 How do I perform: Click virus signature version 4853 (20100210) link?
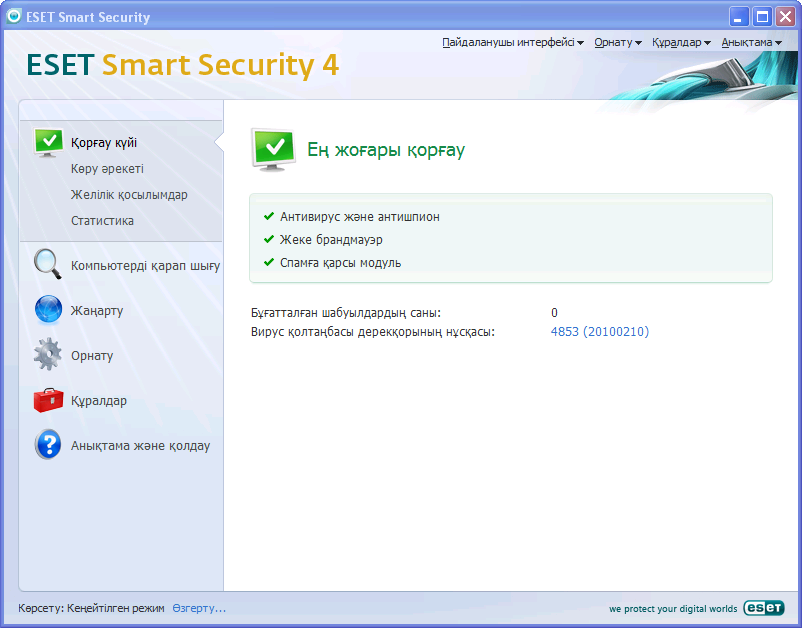(x=599, y=331)
